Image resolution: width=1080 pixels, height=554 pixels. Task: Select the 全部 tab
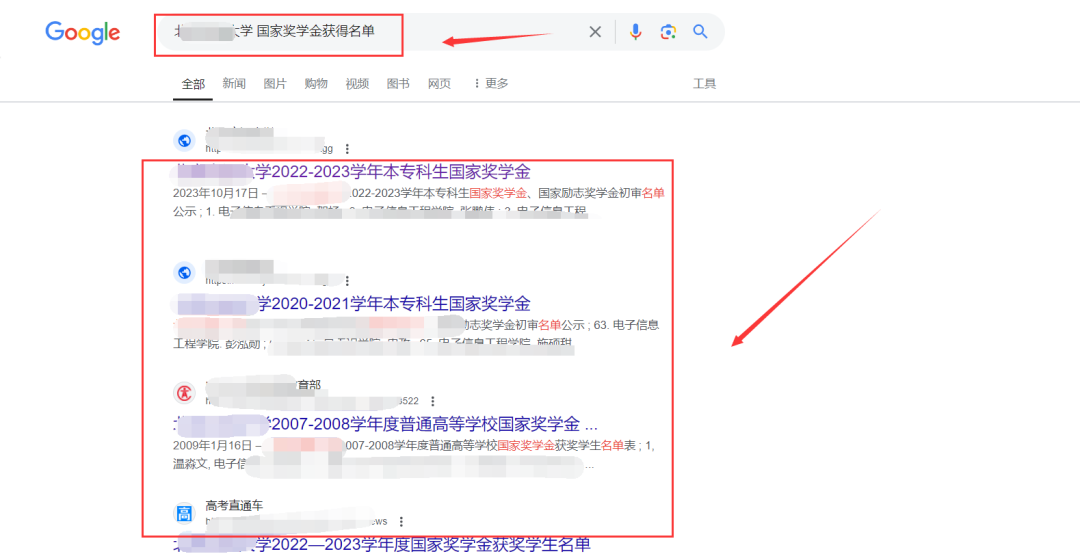click(193, 84)
